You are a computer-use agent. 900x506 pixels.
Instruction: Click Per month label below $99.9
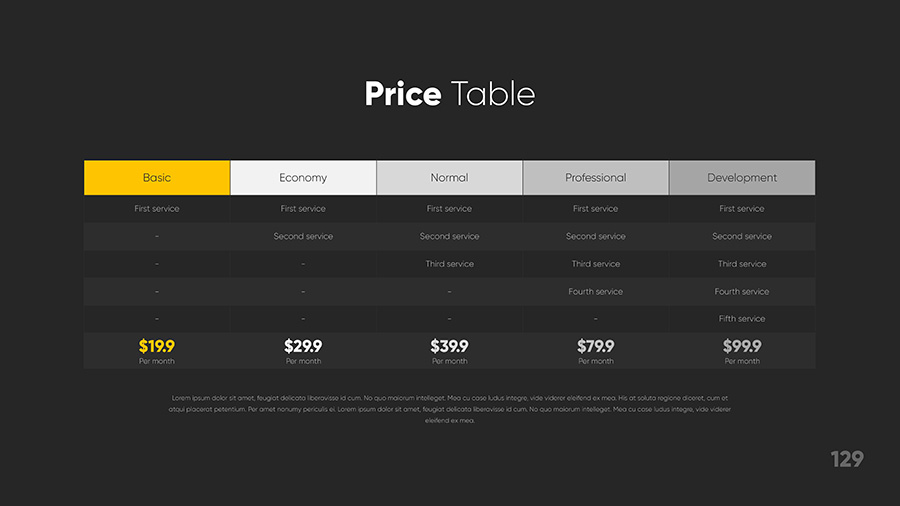click(741, 361)
